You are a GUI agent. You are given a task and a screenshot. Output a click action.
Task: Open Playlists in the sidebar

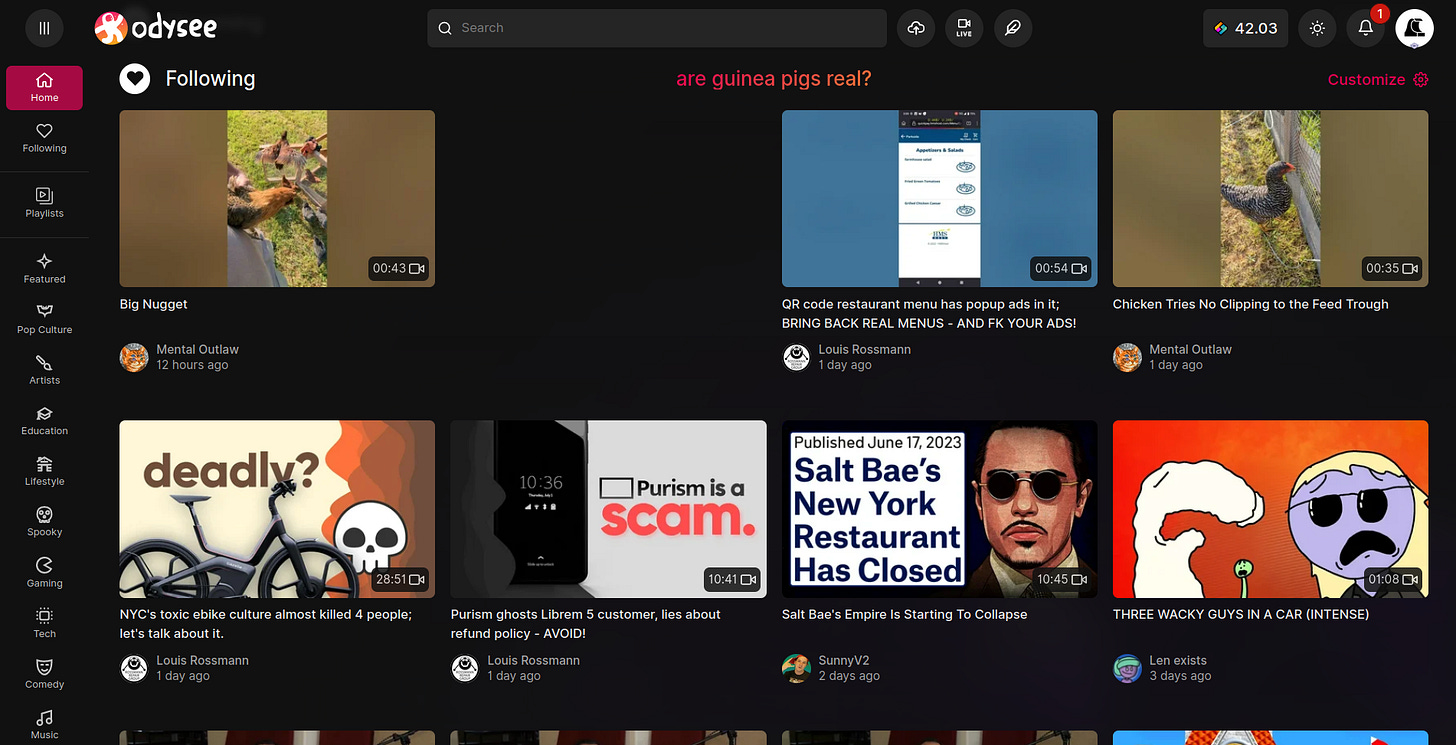coord(44,203)
